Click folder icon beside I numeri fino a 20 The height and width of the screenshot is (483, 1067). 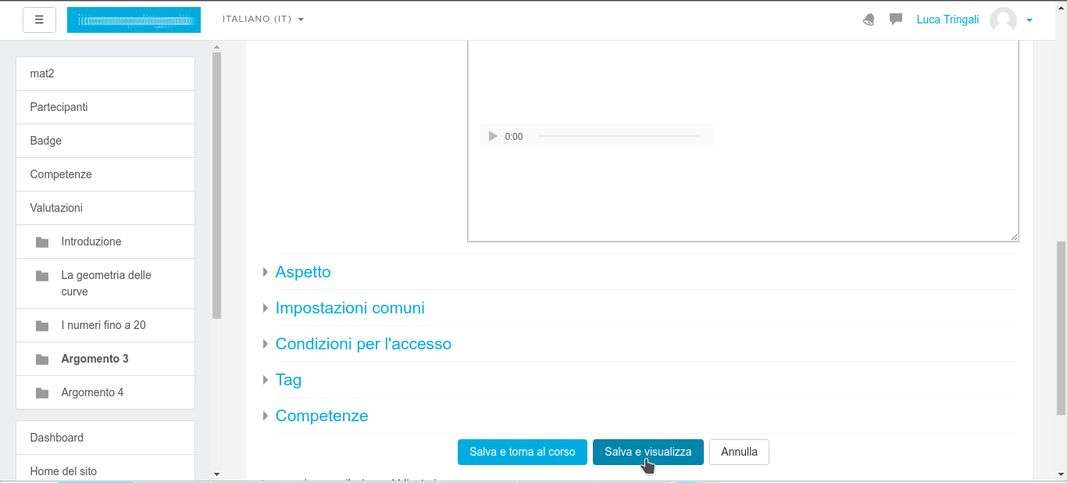[42, 325]
